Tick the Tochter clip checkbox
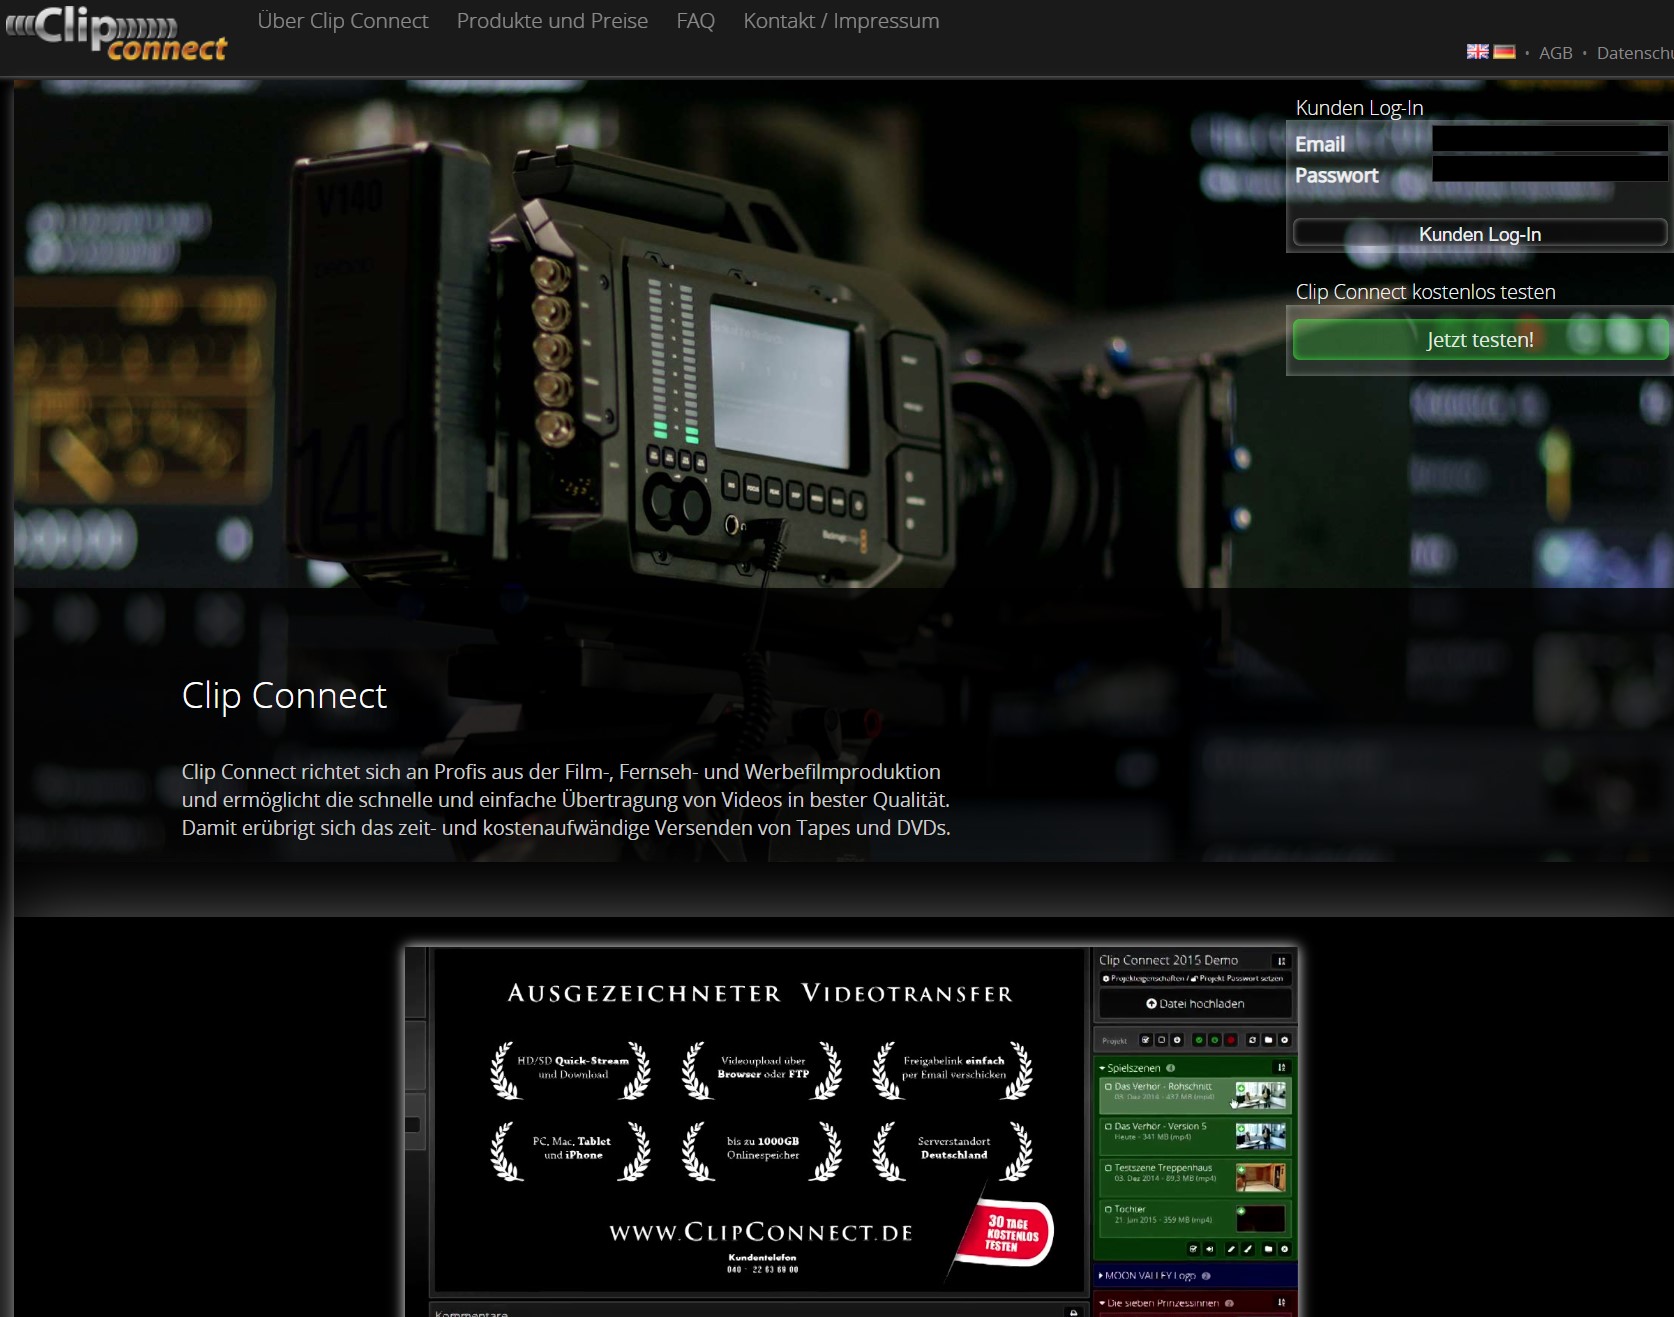Screen dimensions: 1674x1317 [1108, 1210]
